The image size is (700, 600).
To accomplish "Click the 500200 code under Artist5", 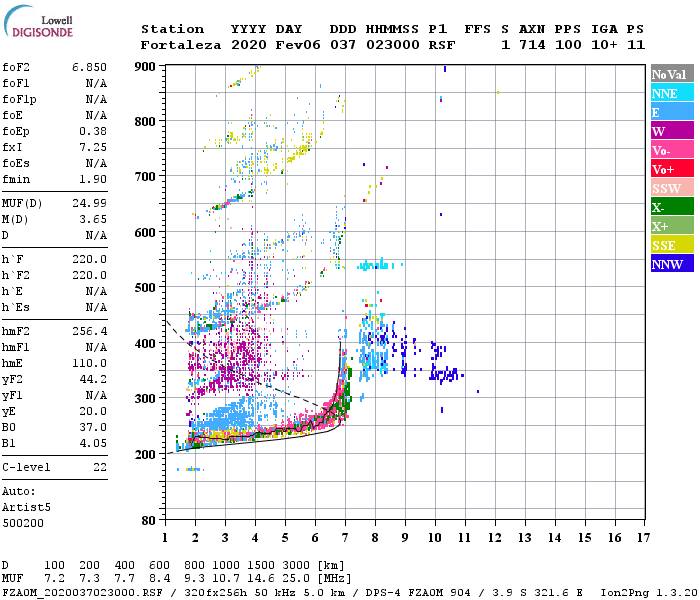I will (x=23, y=523).
